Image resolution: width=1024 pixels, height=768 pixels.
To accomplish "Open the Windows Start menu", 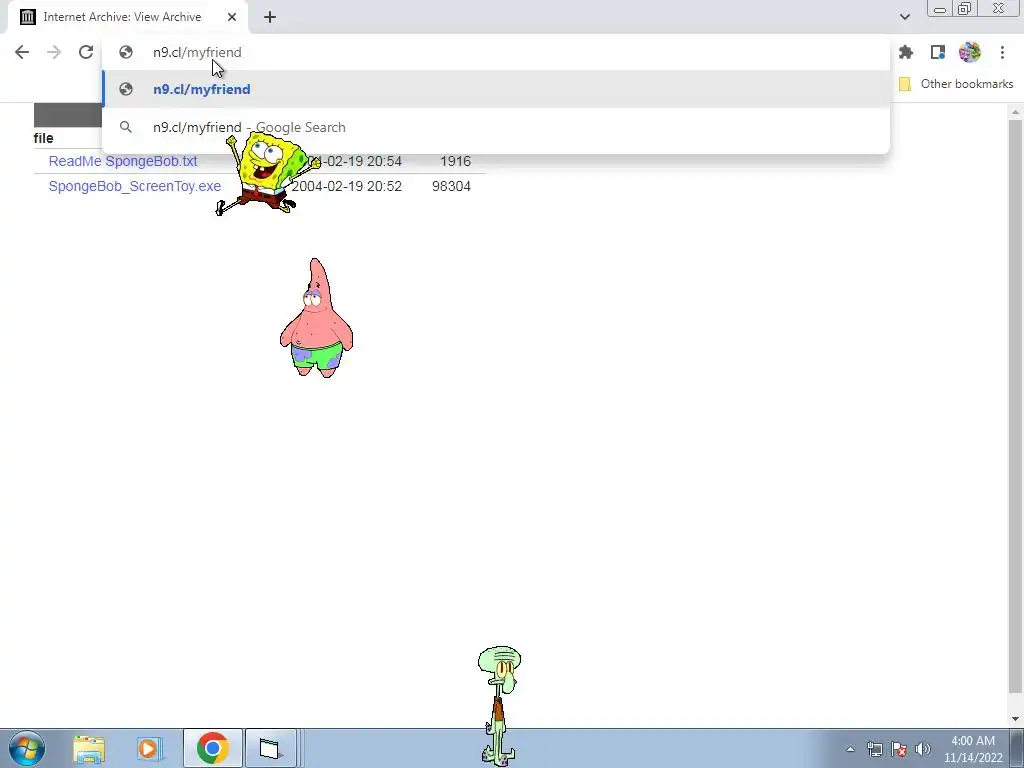I will 27,748.
